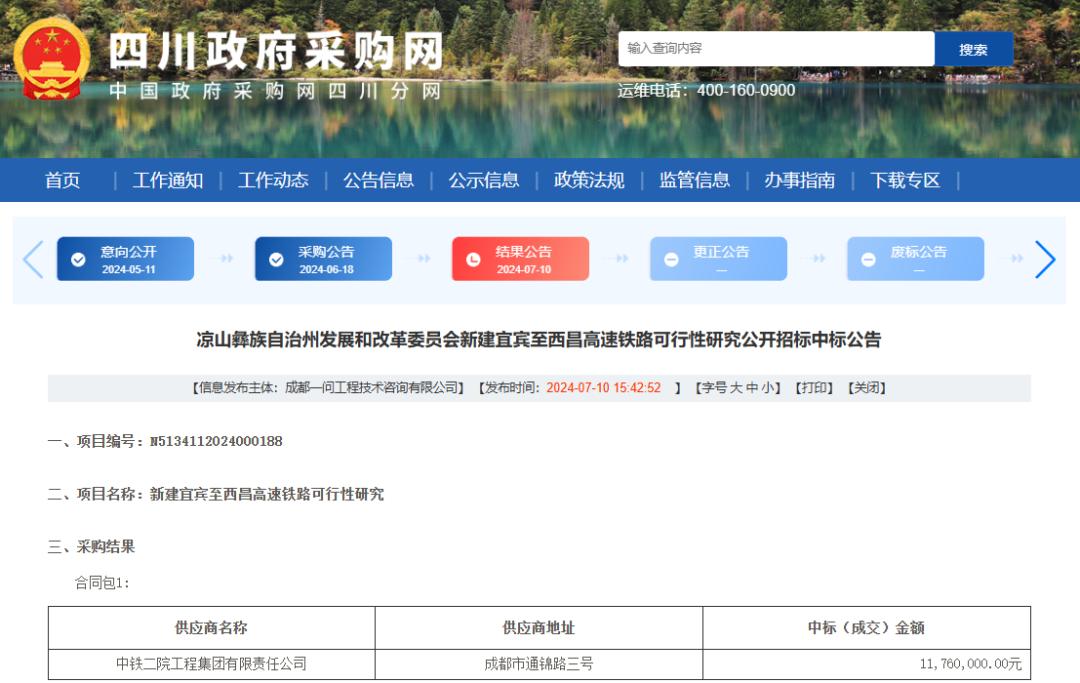Click the right arrow of the timeline
This screenshot has width=1080, height=683.
[x=1045, y=260]
